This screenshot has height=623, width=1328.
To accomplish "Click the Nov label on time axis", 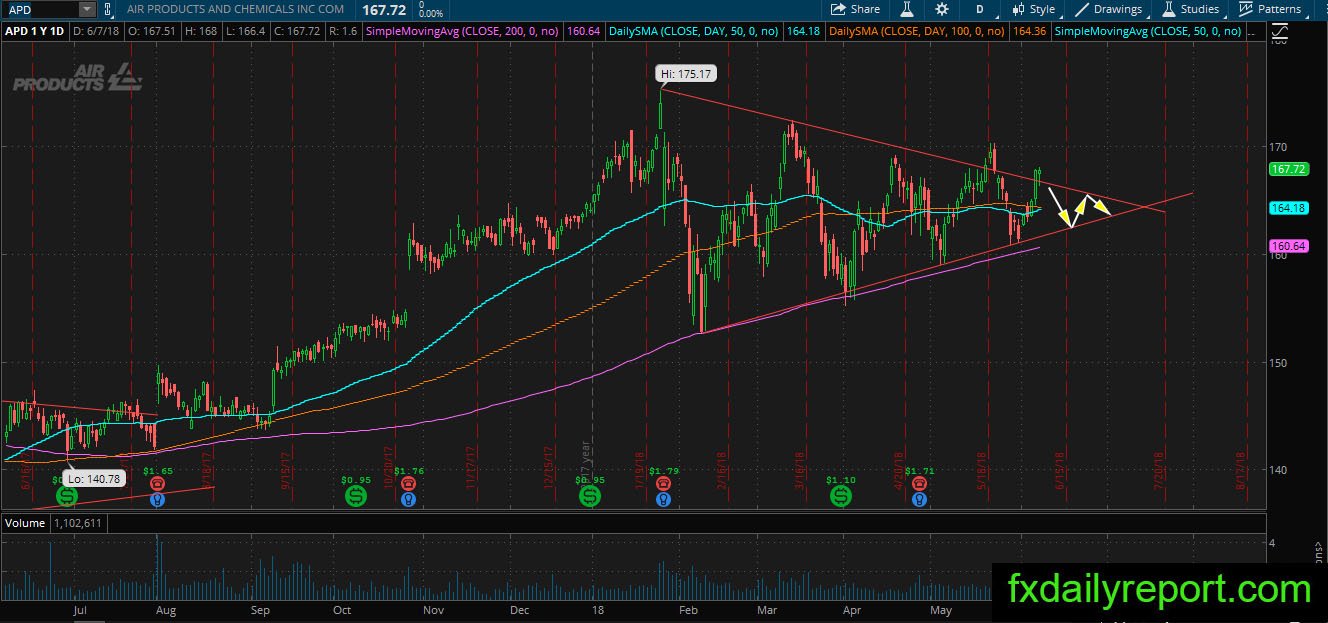I will pos(434,608).
